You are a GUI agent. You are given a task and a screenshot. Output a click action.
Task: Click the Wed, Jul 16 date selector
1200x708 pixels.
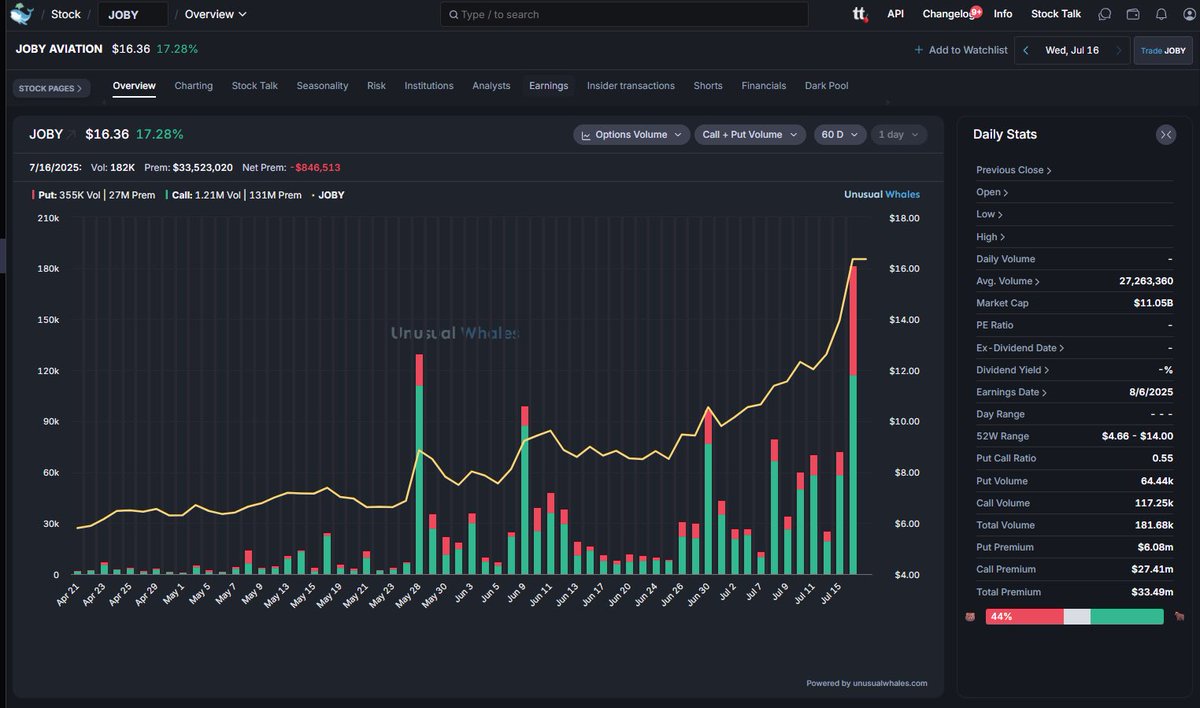coord(1072,50)
